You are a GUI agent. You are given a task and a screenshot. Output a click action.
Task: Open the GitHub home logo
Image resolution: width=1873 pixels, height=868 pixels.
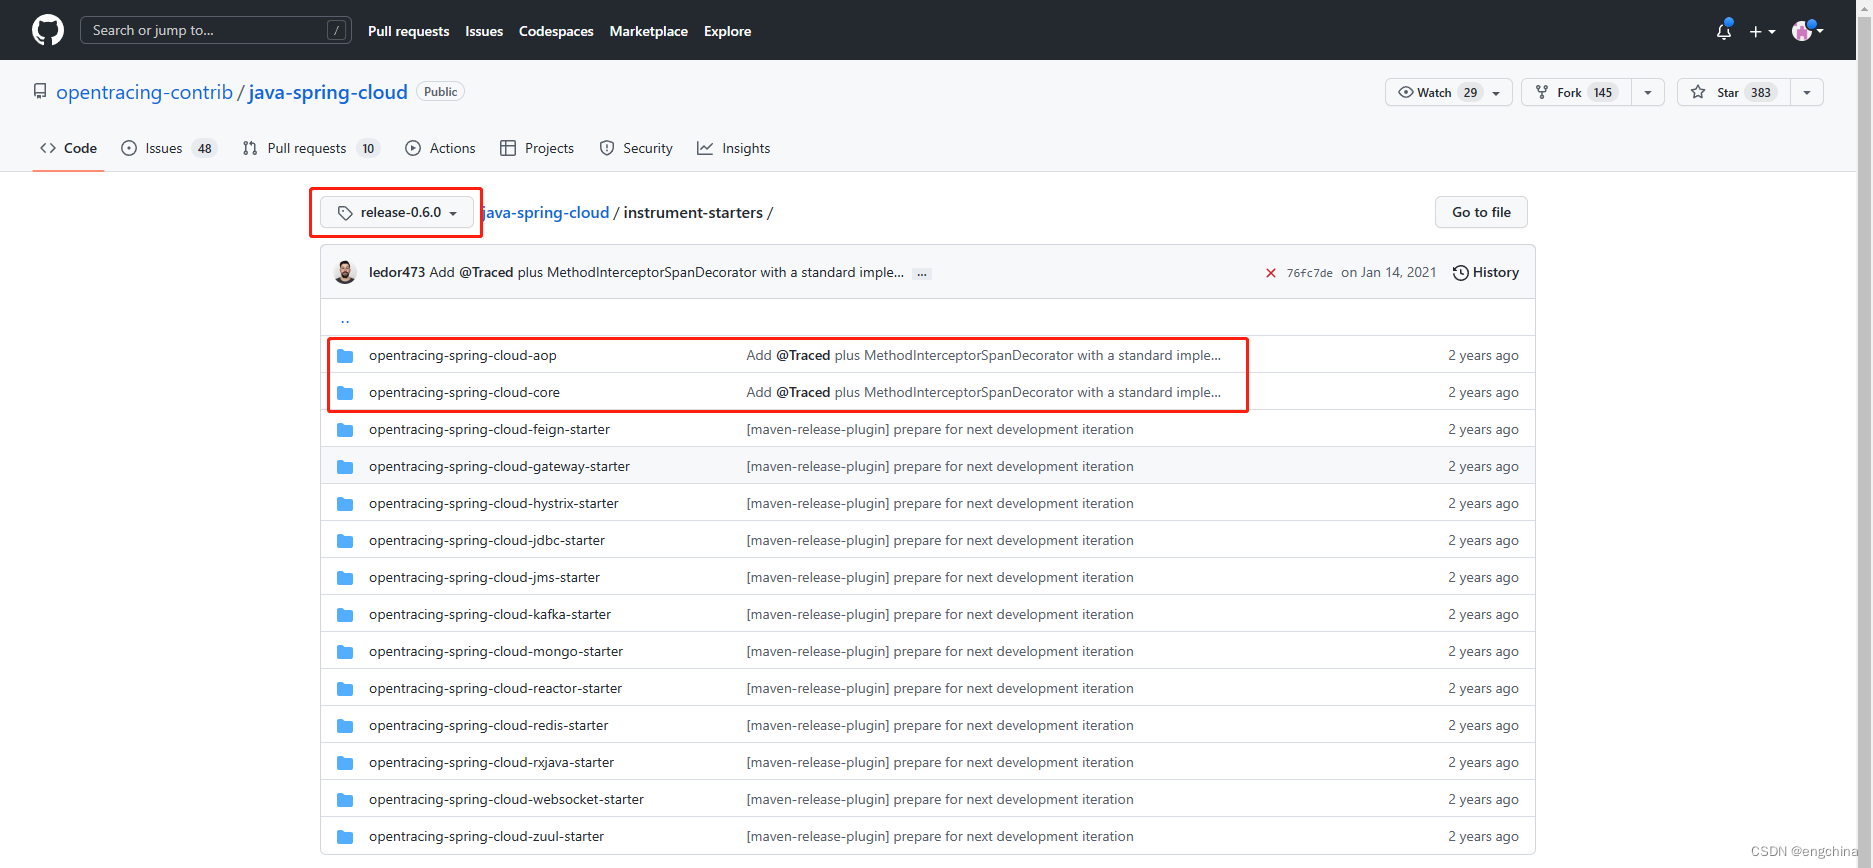coord(48,30)
